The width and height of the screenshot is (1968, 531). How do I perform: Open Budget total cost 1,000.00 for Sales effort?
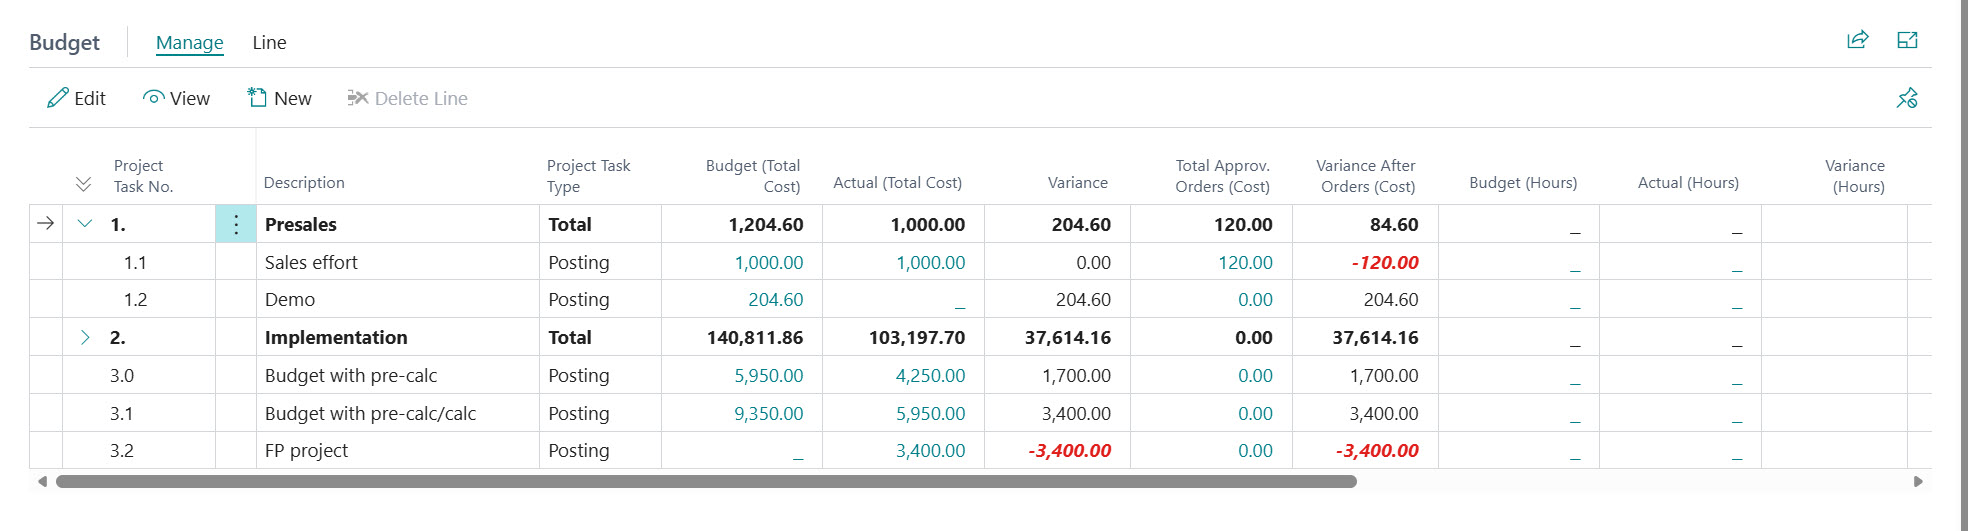coord(769,262)
